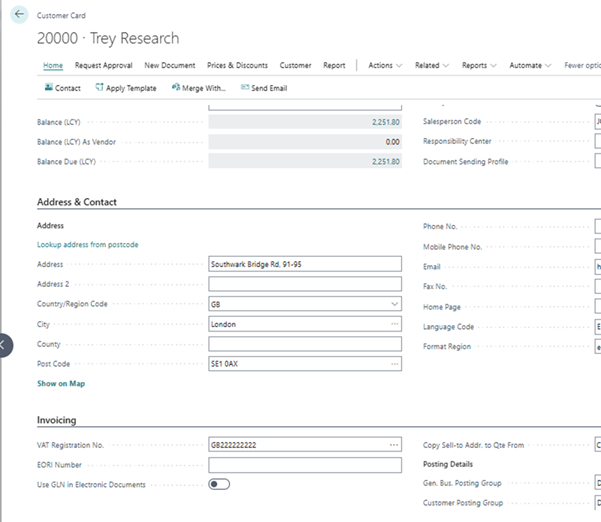Open VAT Registration No. lookup ellipsis
Image resolution: width=601 pixels, height=522 pixels.
tap(394, 444)
